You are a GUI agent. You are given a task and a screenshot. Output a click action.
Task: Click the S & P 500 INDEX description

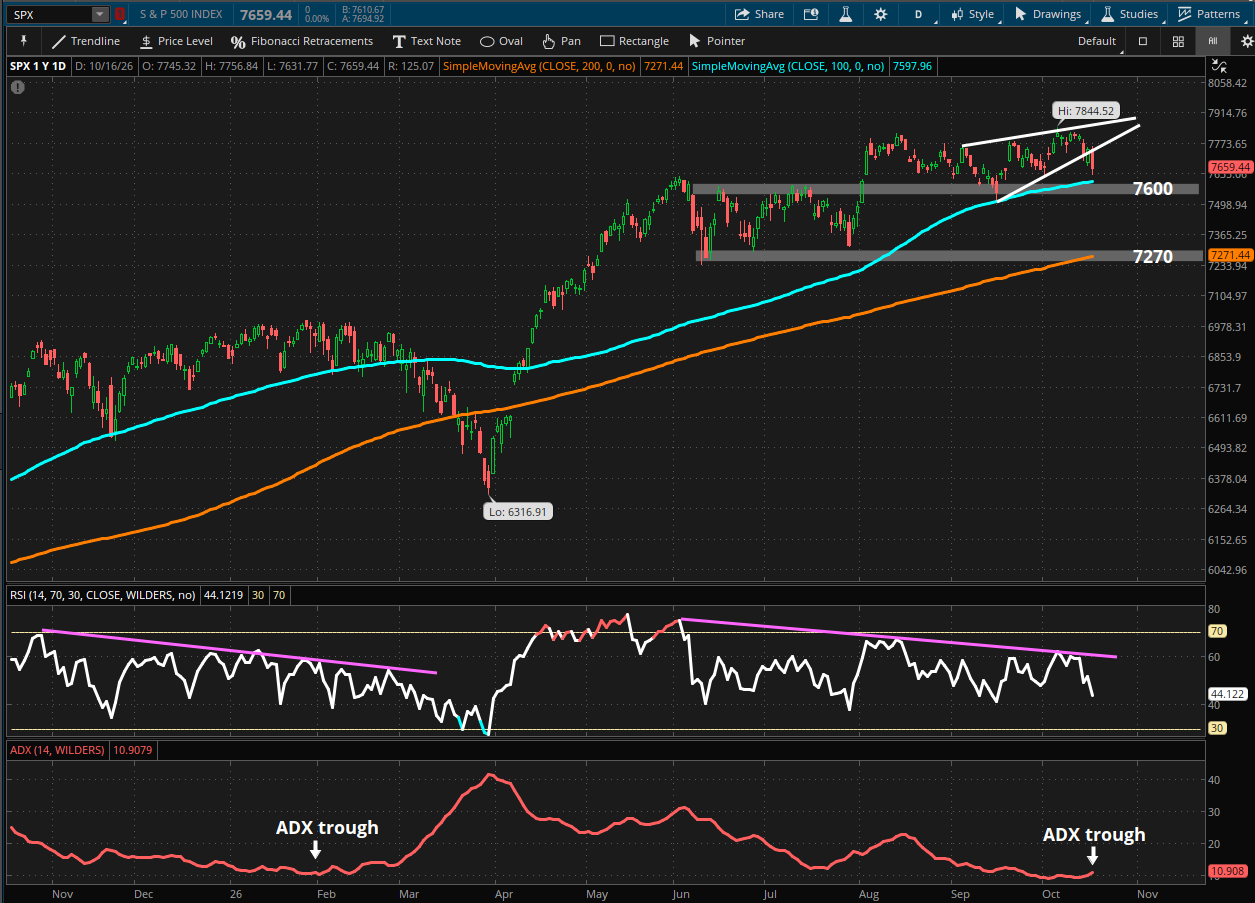click(183, 14)
